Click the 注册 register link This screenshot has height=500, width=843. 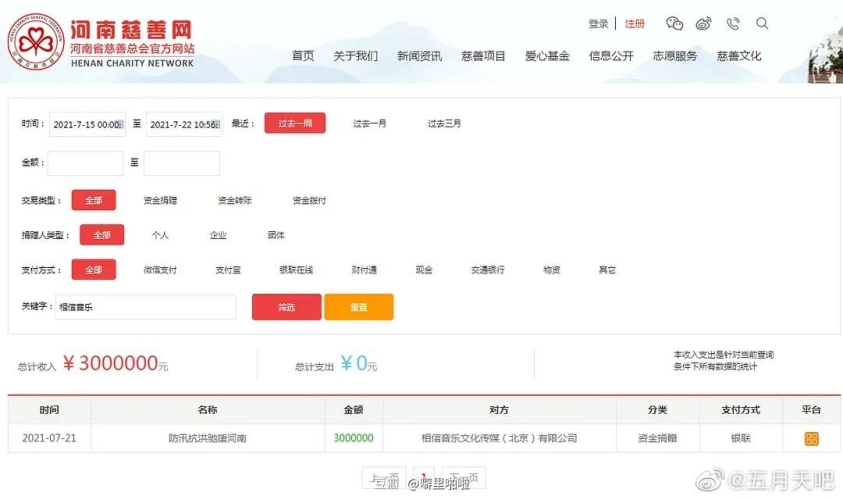[x=634, y=24]
